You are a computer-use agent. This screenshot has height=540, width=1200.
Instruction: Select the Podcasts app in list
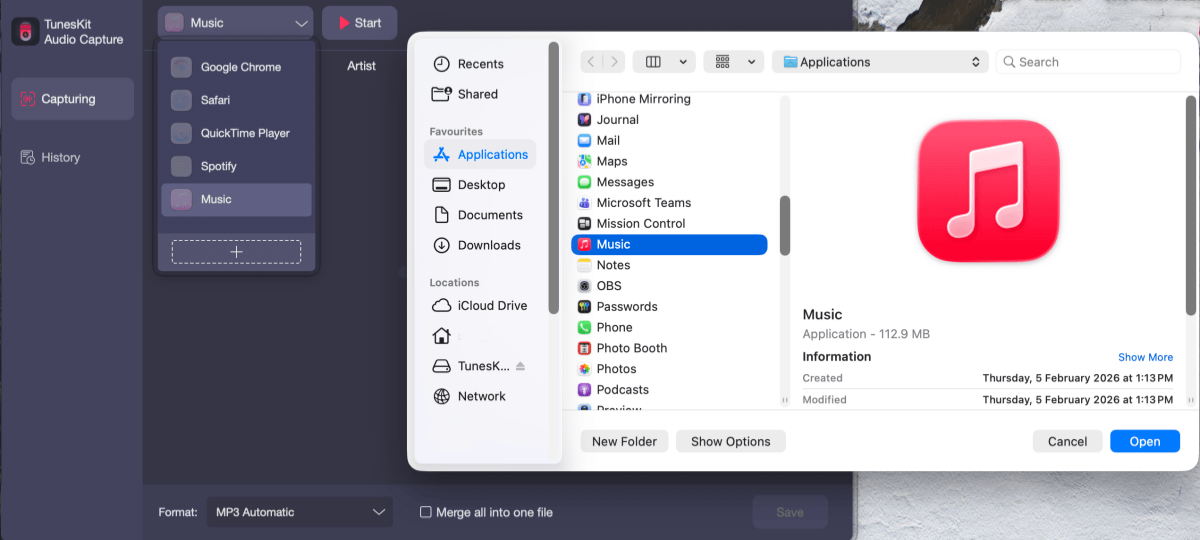669,390
